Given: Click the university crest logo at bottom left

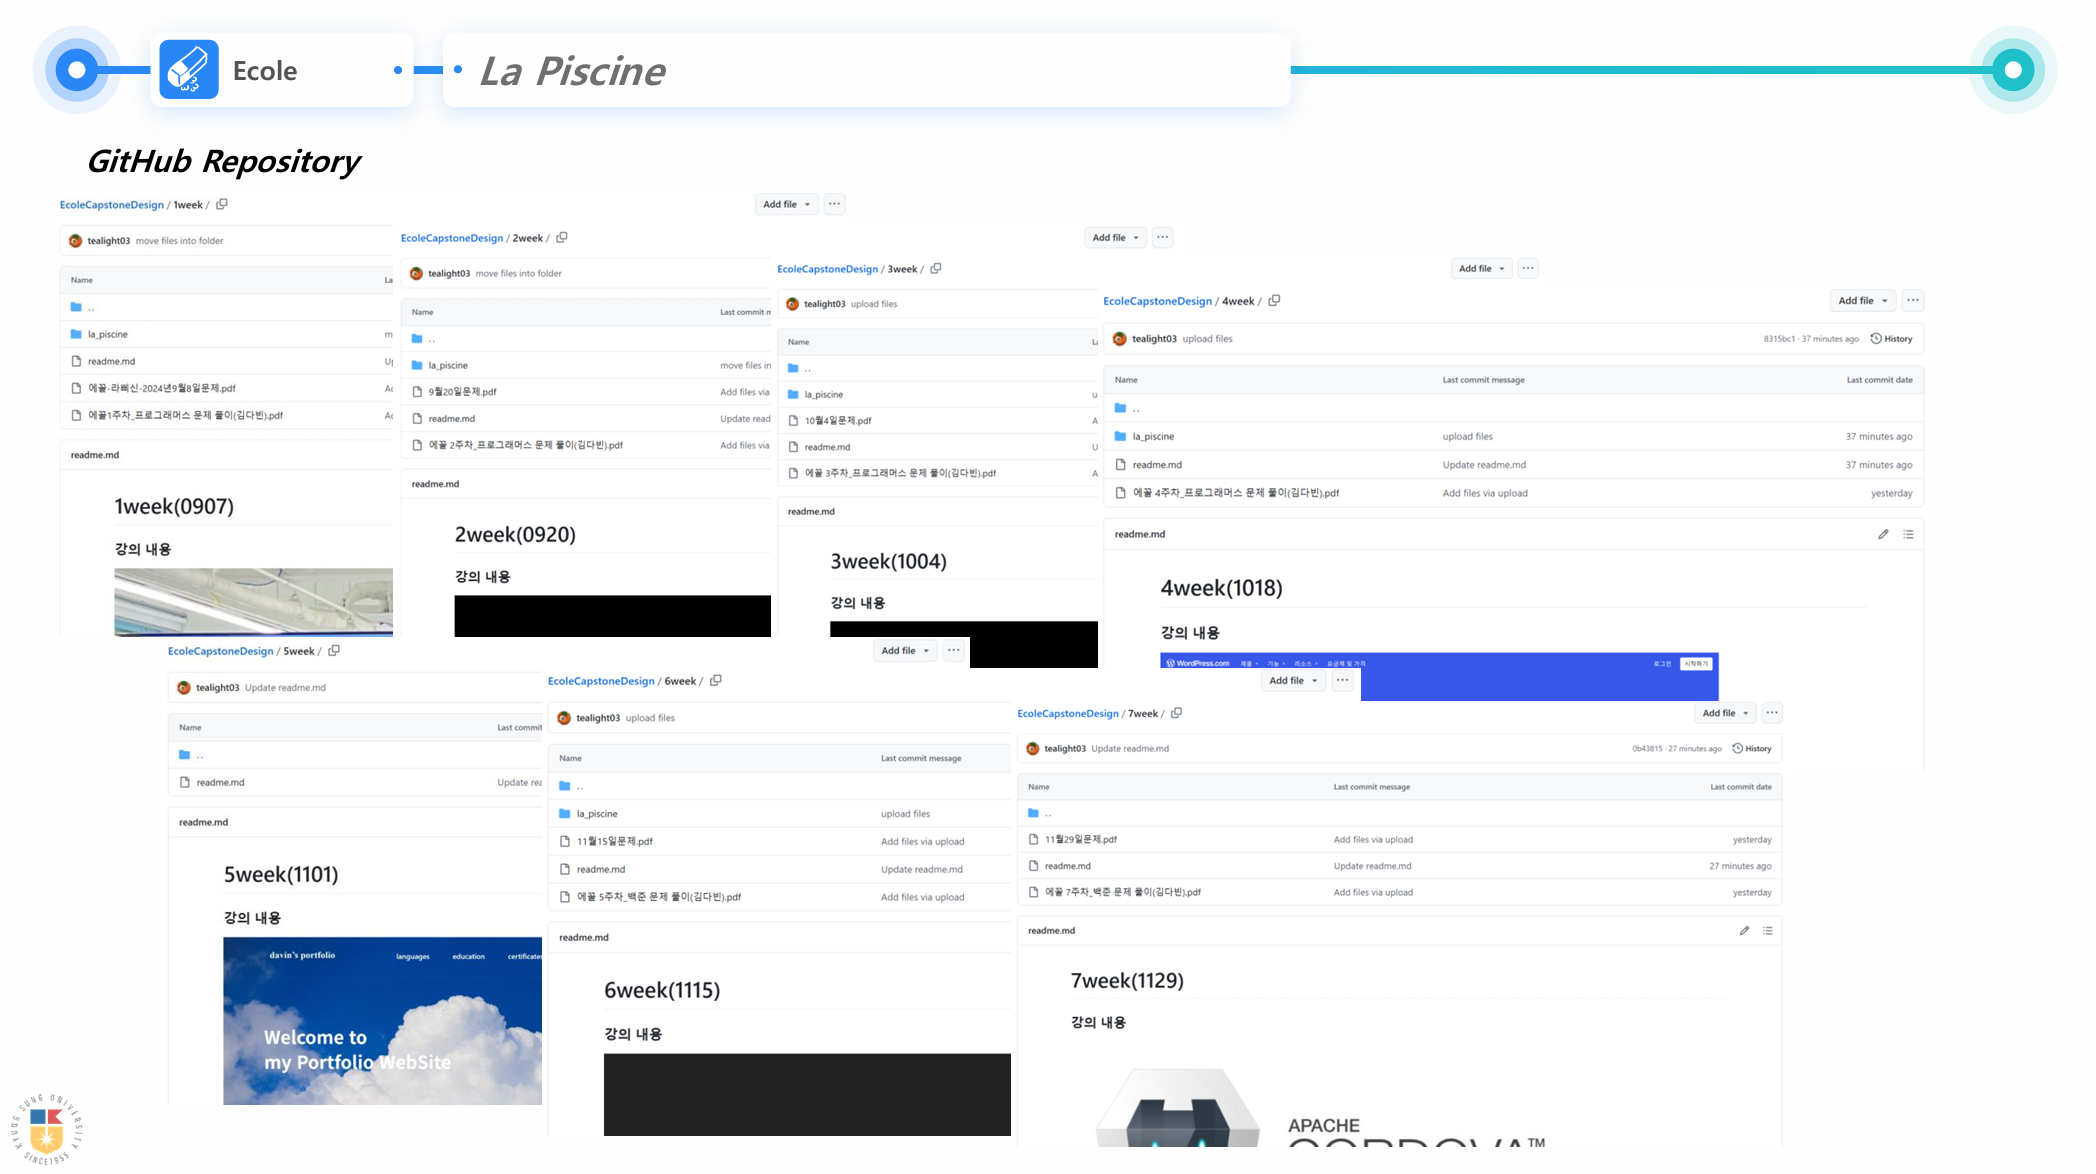Looking at the screenshot, I should pyautogui.click(x=47, y=1129).
